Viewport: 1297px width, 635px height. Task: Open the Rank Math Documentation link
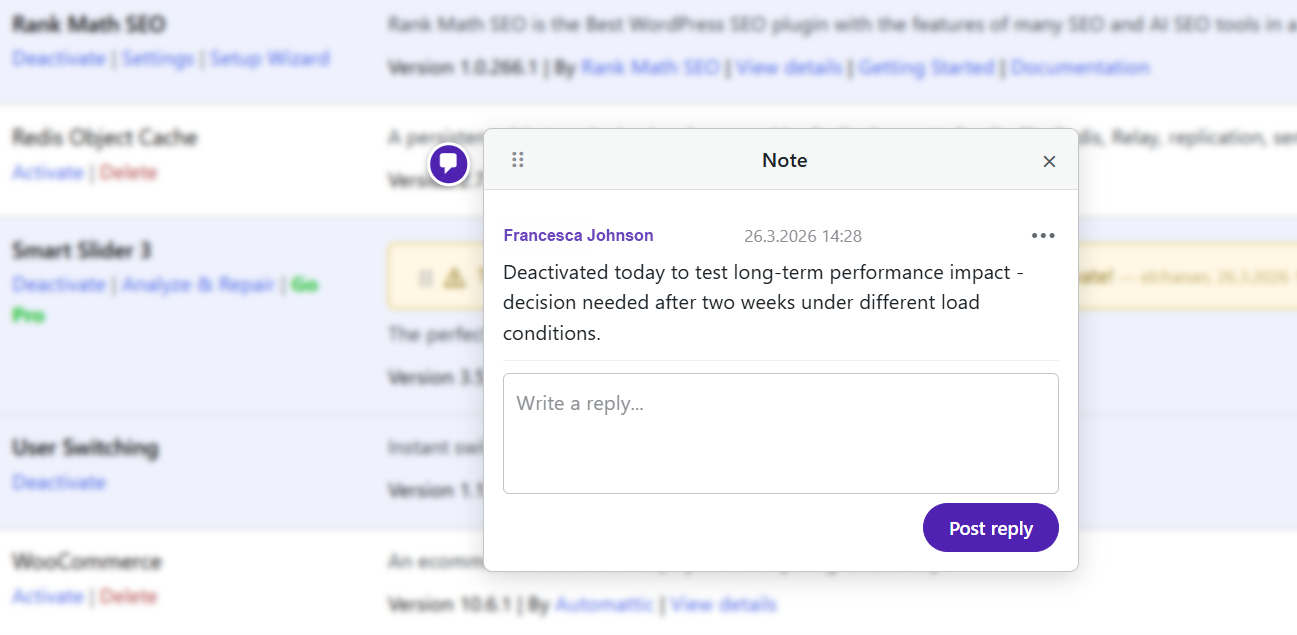[x=1079, y=67]
